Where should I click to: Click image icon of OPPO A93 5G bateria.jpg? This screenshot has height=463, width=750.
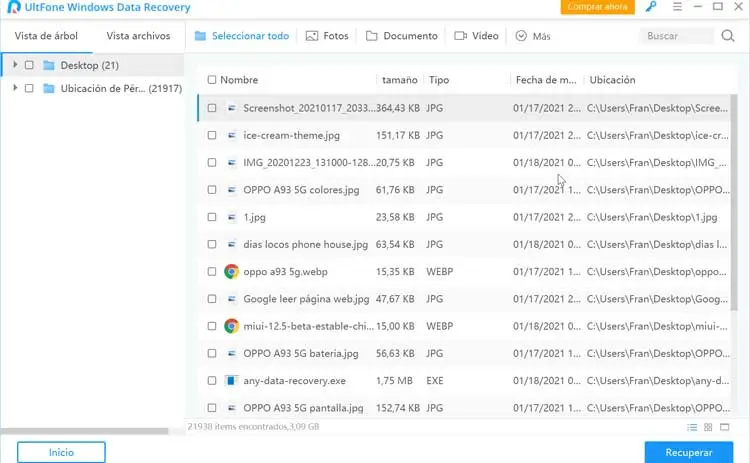point(232,353)
